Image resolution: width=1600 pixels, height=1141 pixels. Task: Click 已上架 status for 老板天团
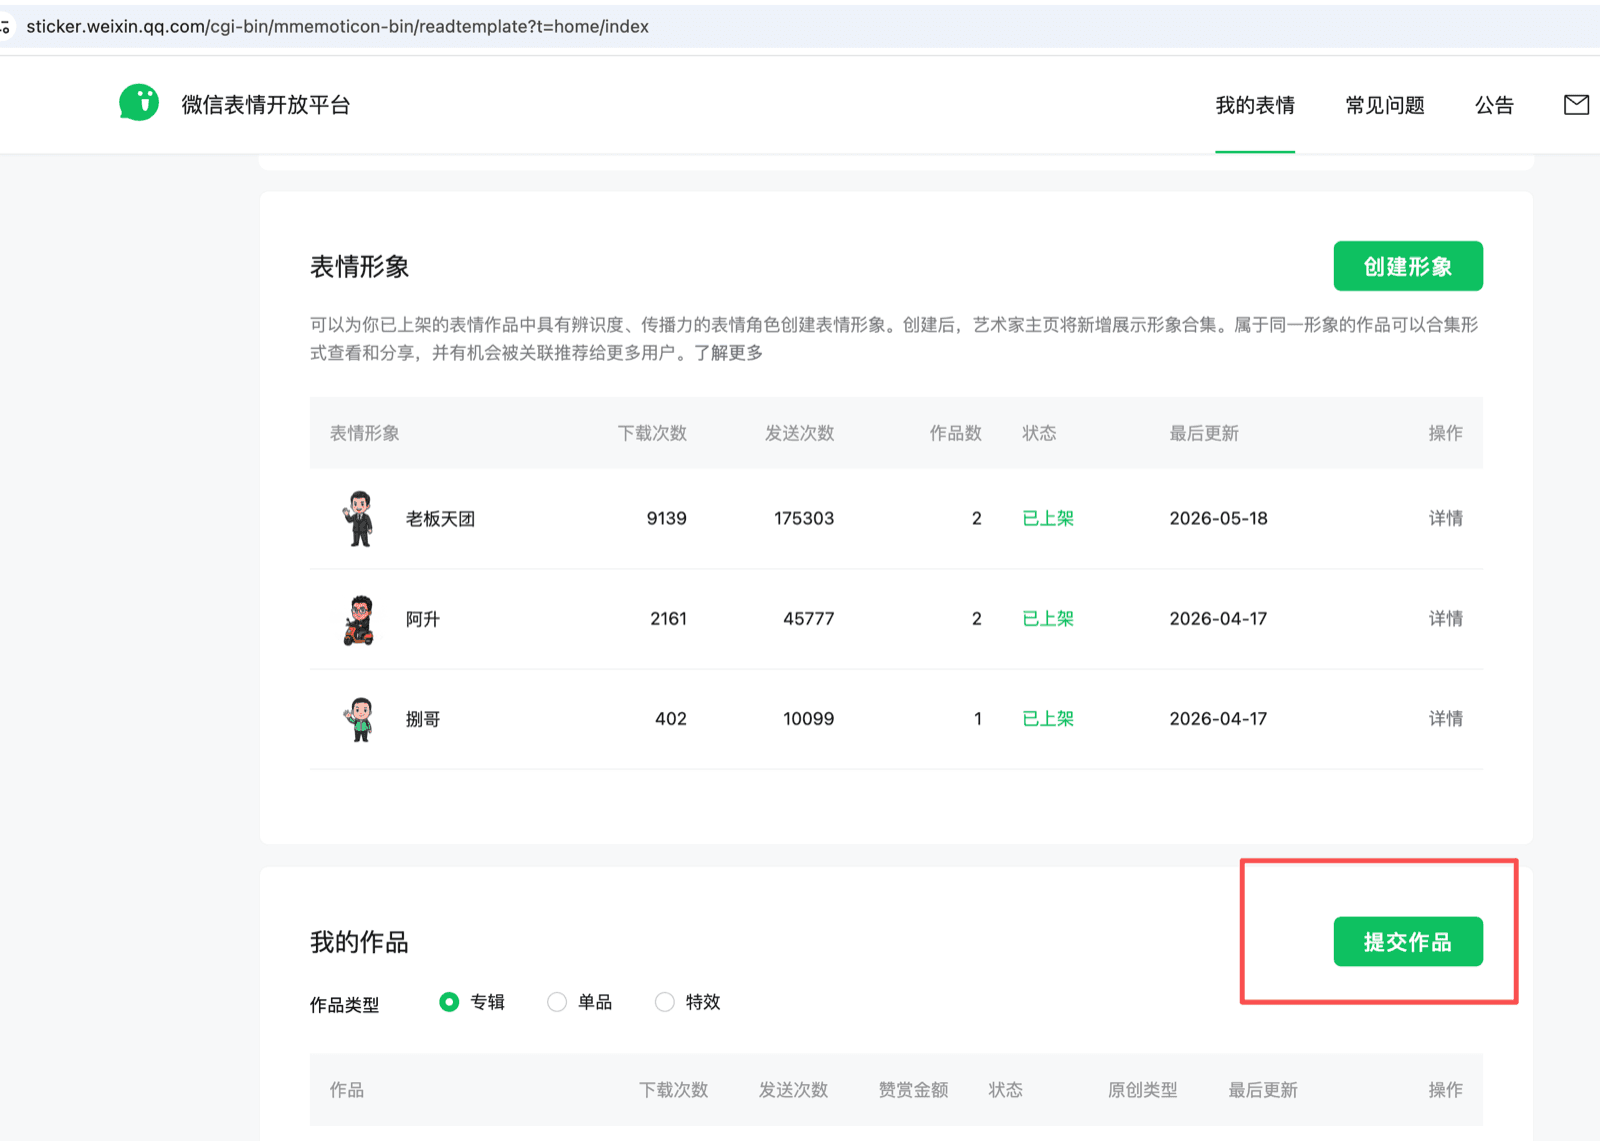point(1048,518)
